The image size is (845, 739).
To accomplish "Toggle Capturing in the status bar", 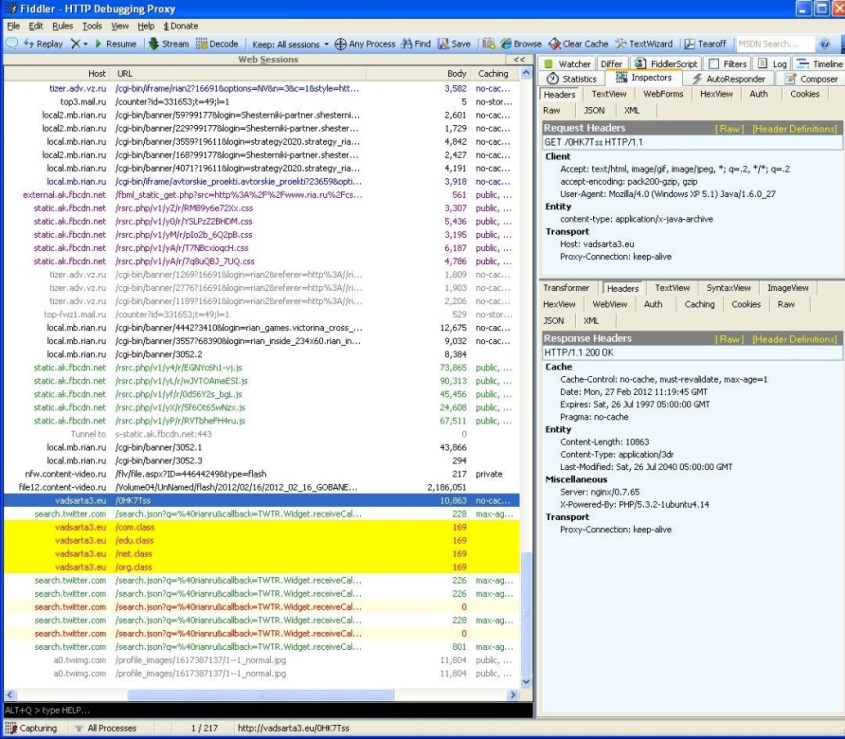I will pyautogui.click(x=32, y=728).
